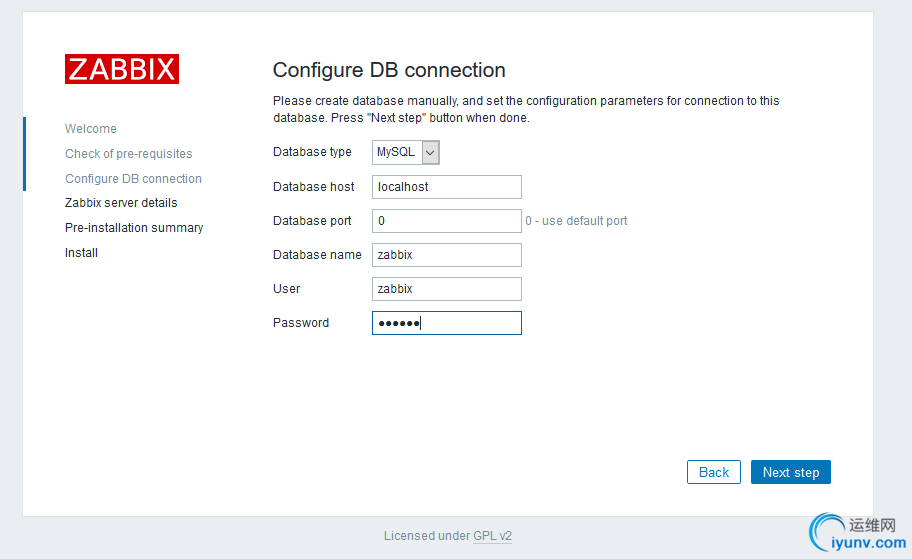The width and height of the screenshot is (912, 559).
Task: Focus the Database host input field
Action: click(x=447, y=187)
